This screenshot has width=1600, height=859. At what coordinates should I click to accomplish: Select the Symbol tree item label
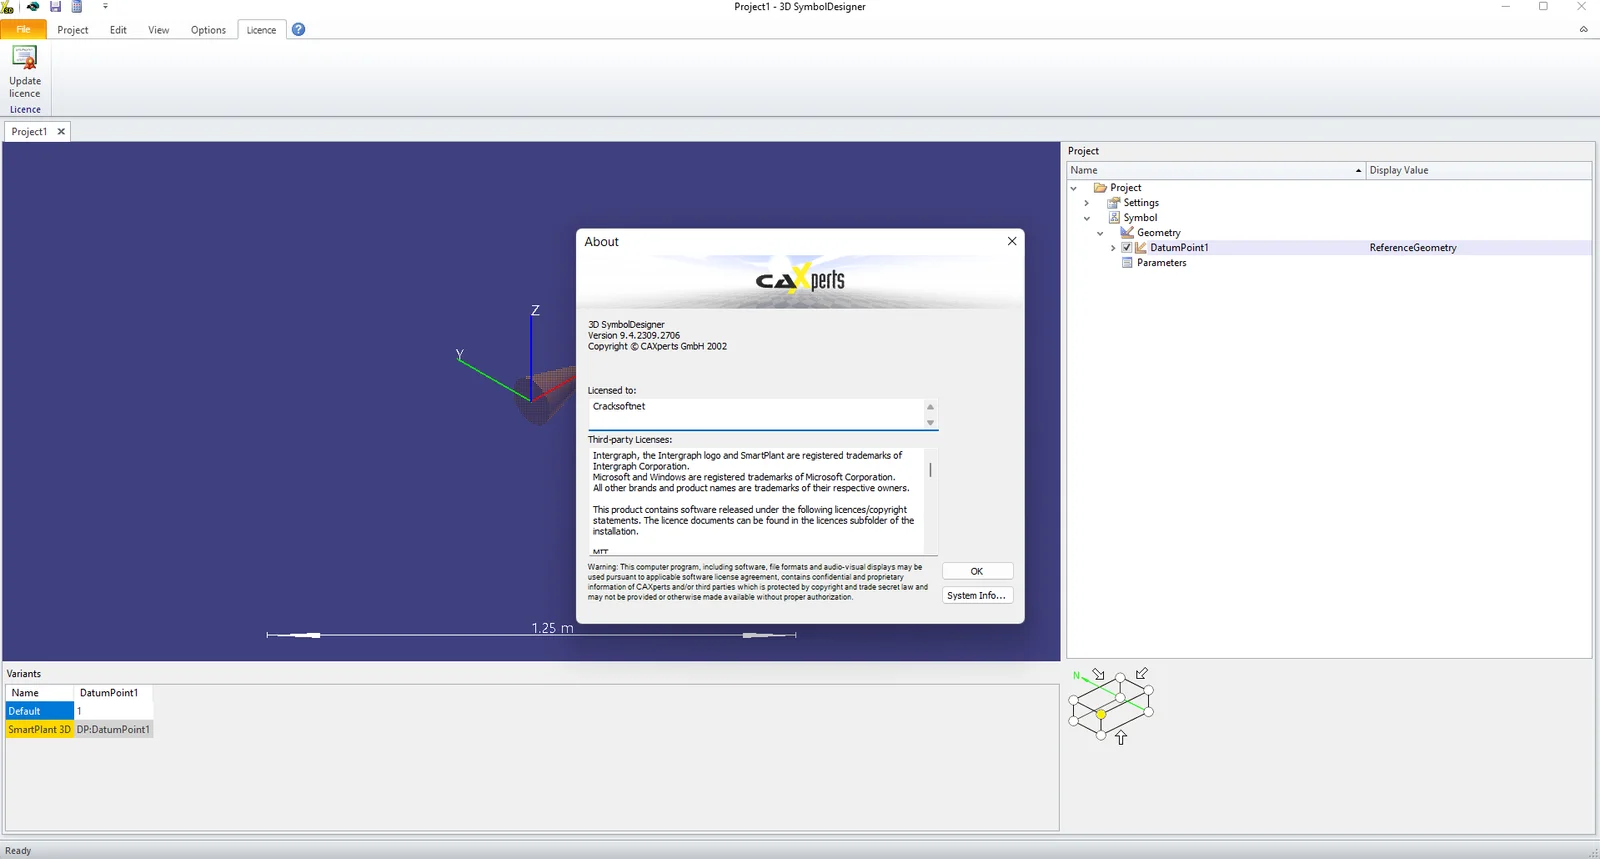point(1140,218)
